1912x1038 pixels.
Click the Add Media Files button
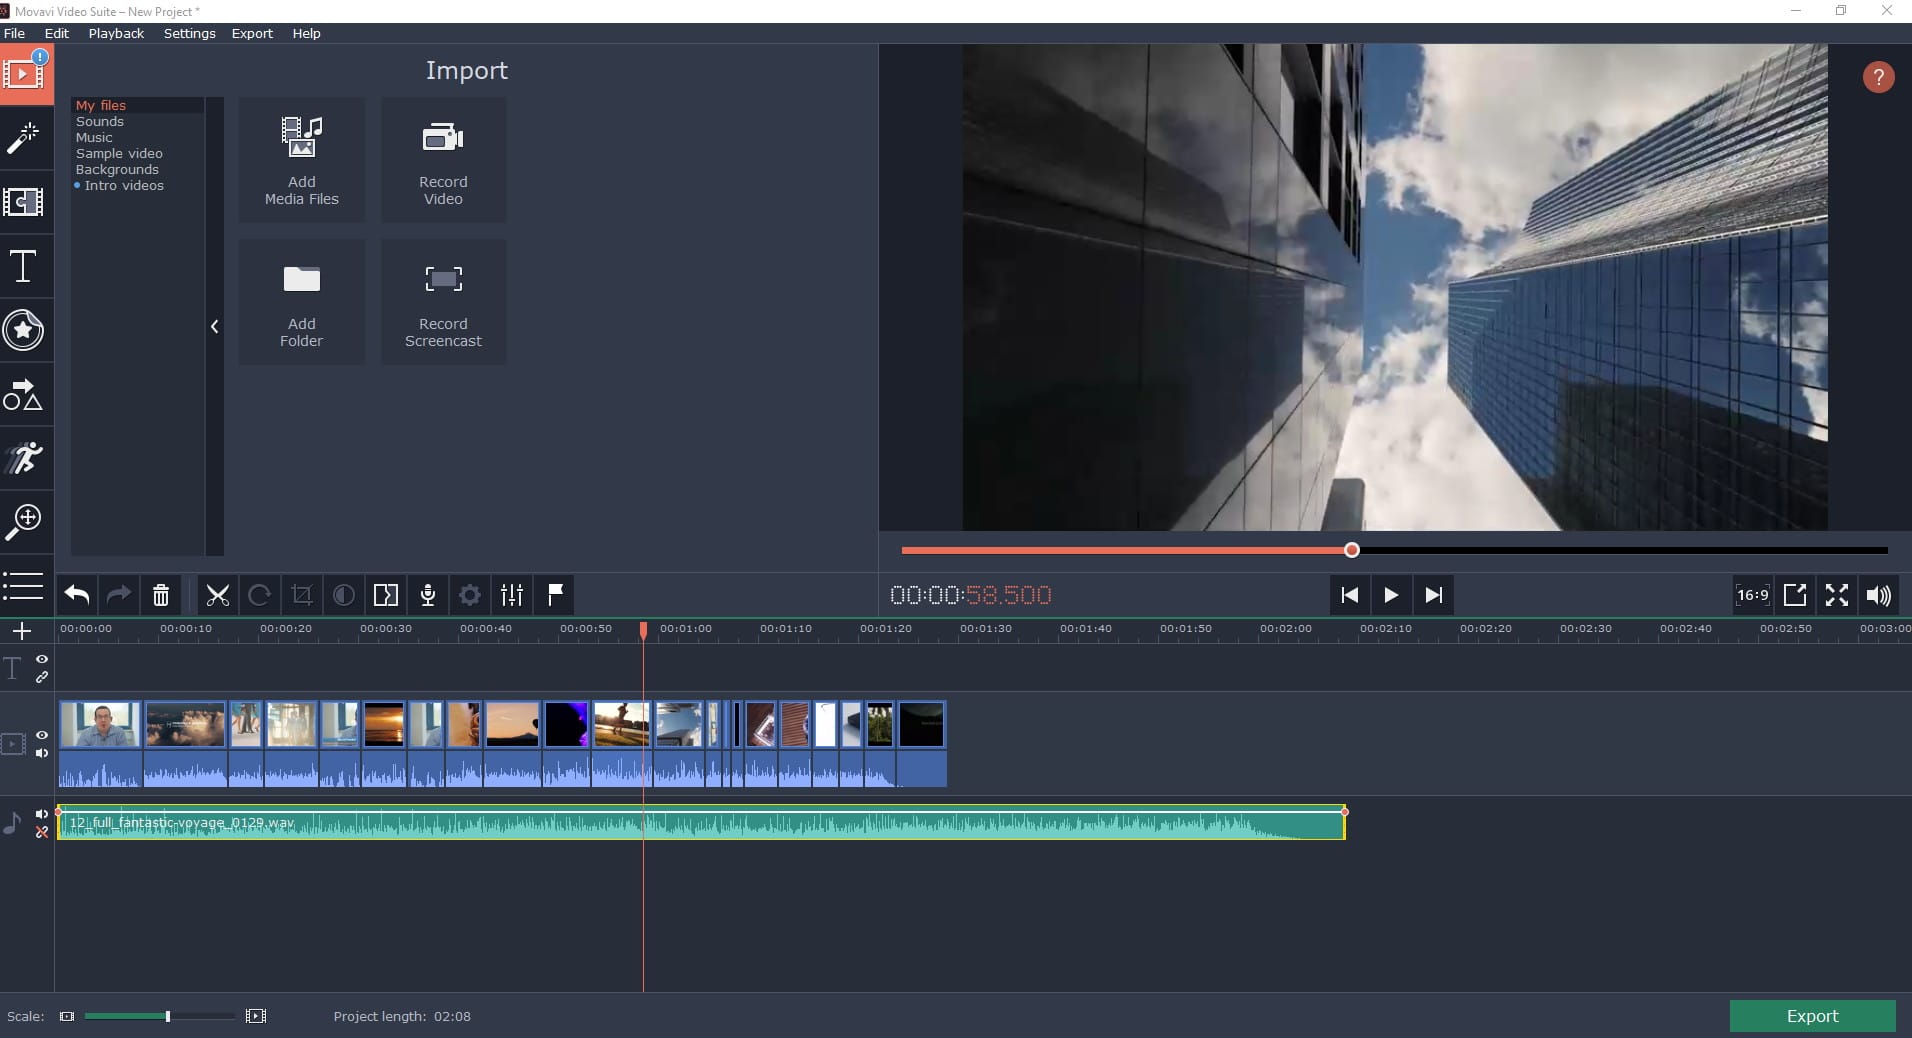pos(301,160)
